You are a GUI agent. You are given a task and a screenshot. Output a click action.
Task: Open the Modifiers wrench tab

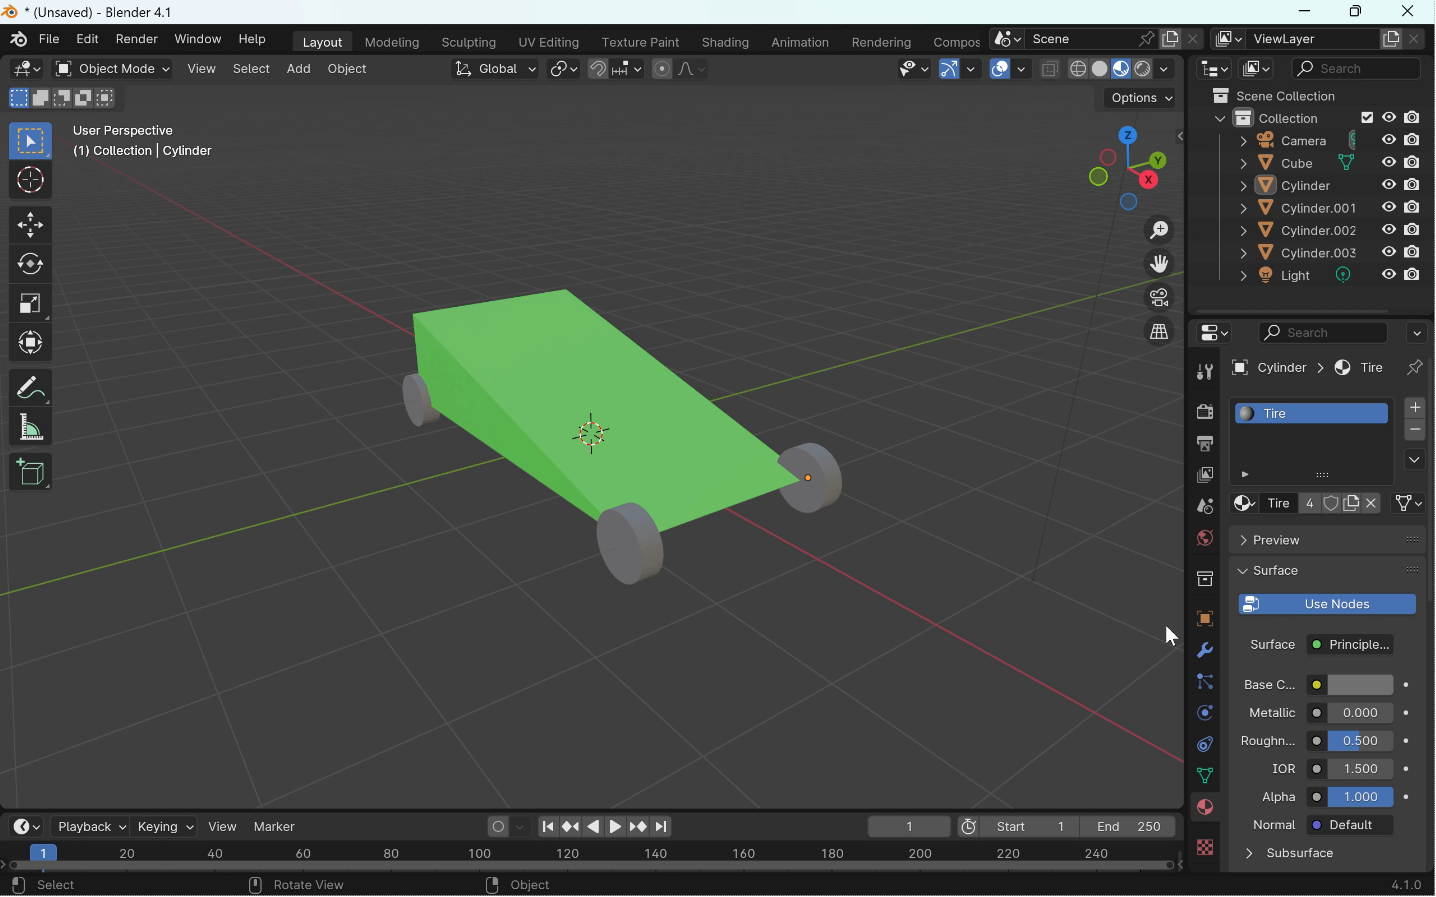point(1205,651)
